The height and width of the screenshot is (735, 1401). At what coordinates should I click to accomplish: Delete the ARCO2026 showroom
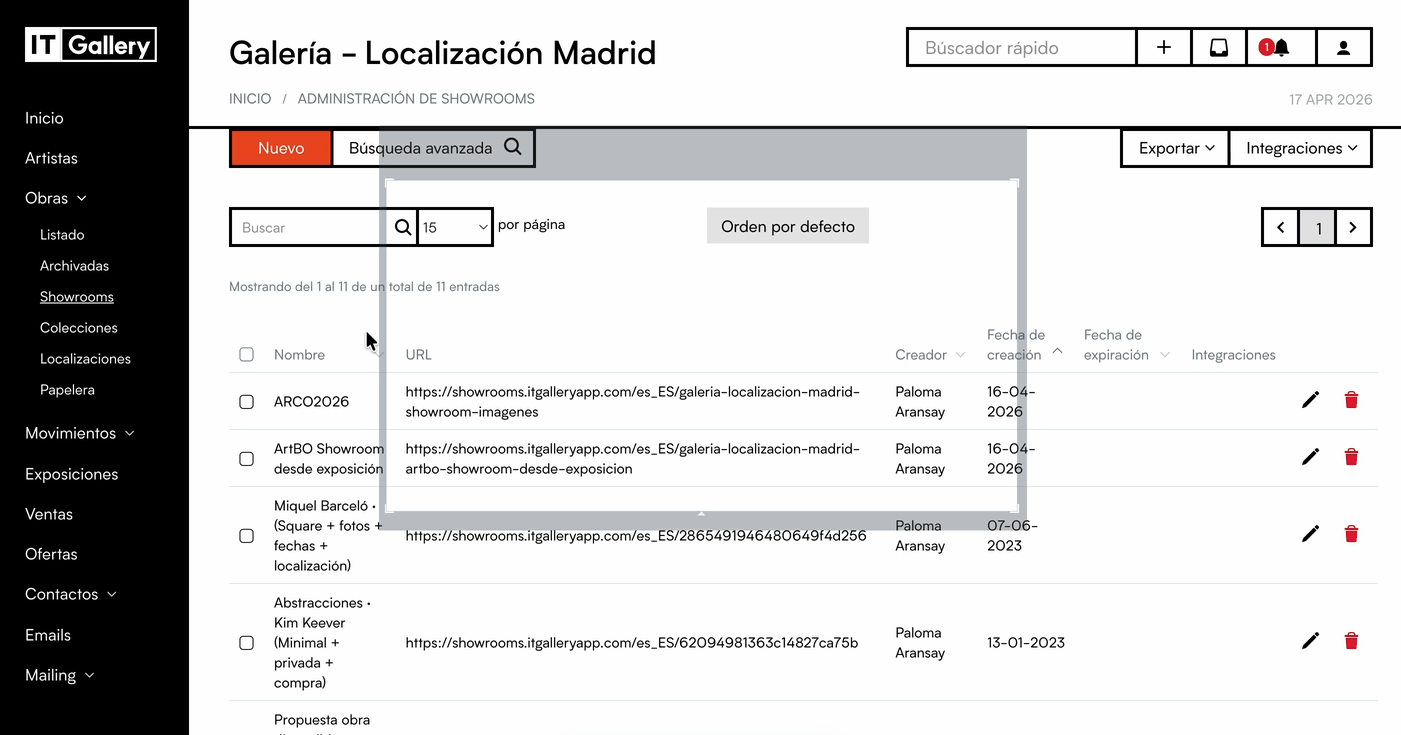pos(1351,400)
